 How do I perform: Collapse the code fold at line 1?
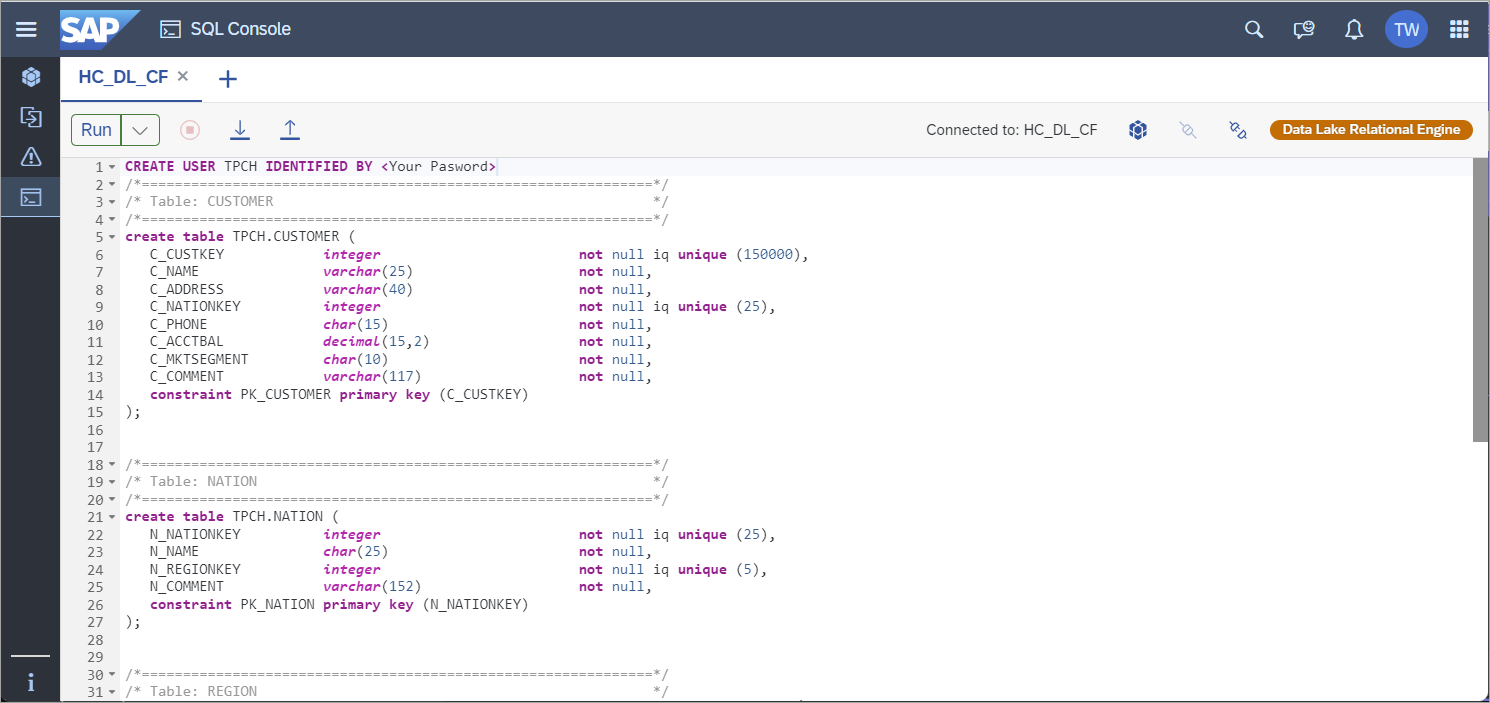112,168
